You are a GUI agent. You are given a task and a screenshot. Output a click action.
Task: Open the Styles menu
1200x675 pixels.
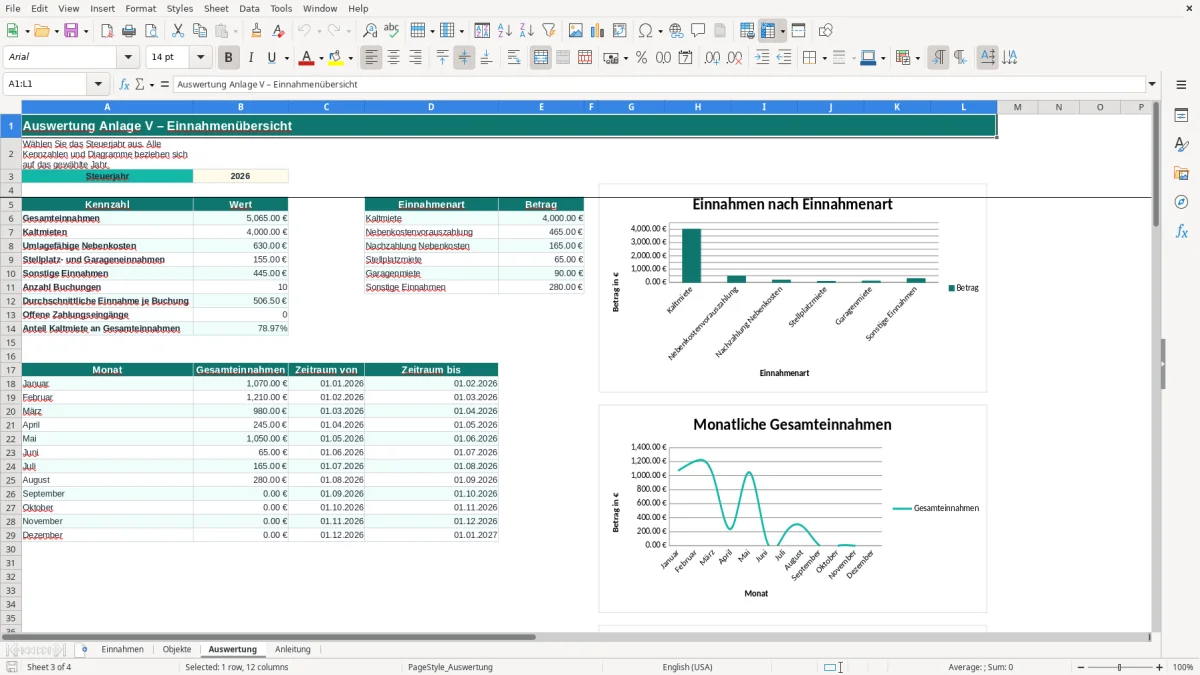pos(180,8)
